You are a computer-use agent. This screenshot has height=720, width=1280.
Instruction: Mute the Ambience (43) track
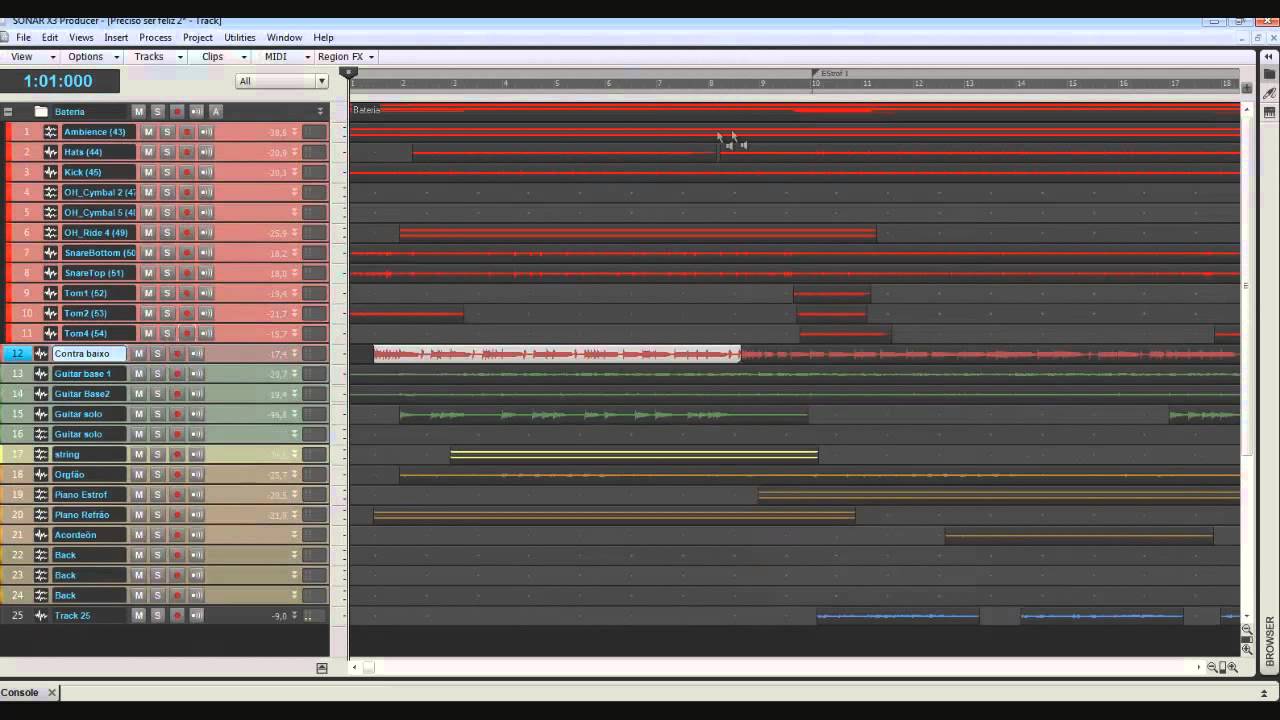pos(148,132)
